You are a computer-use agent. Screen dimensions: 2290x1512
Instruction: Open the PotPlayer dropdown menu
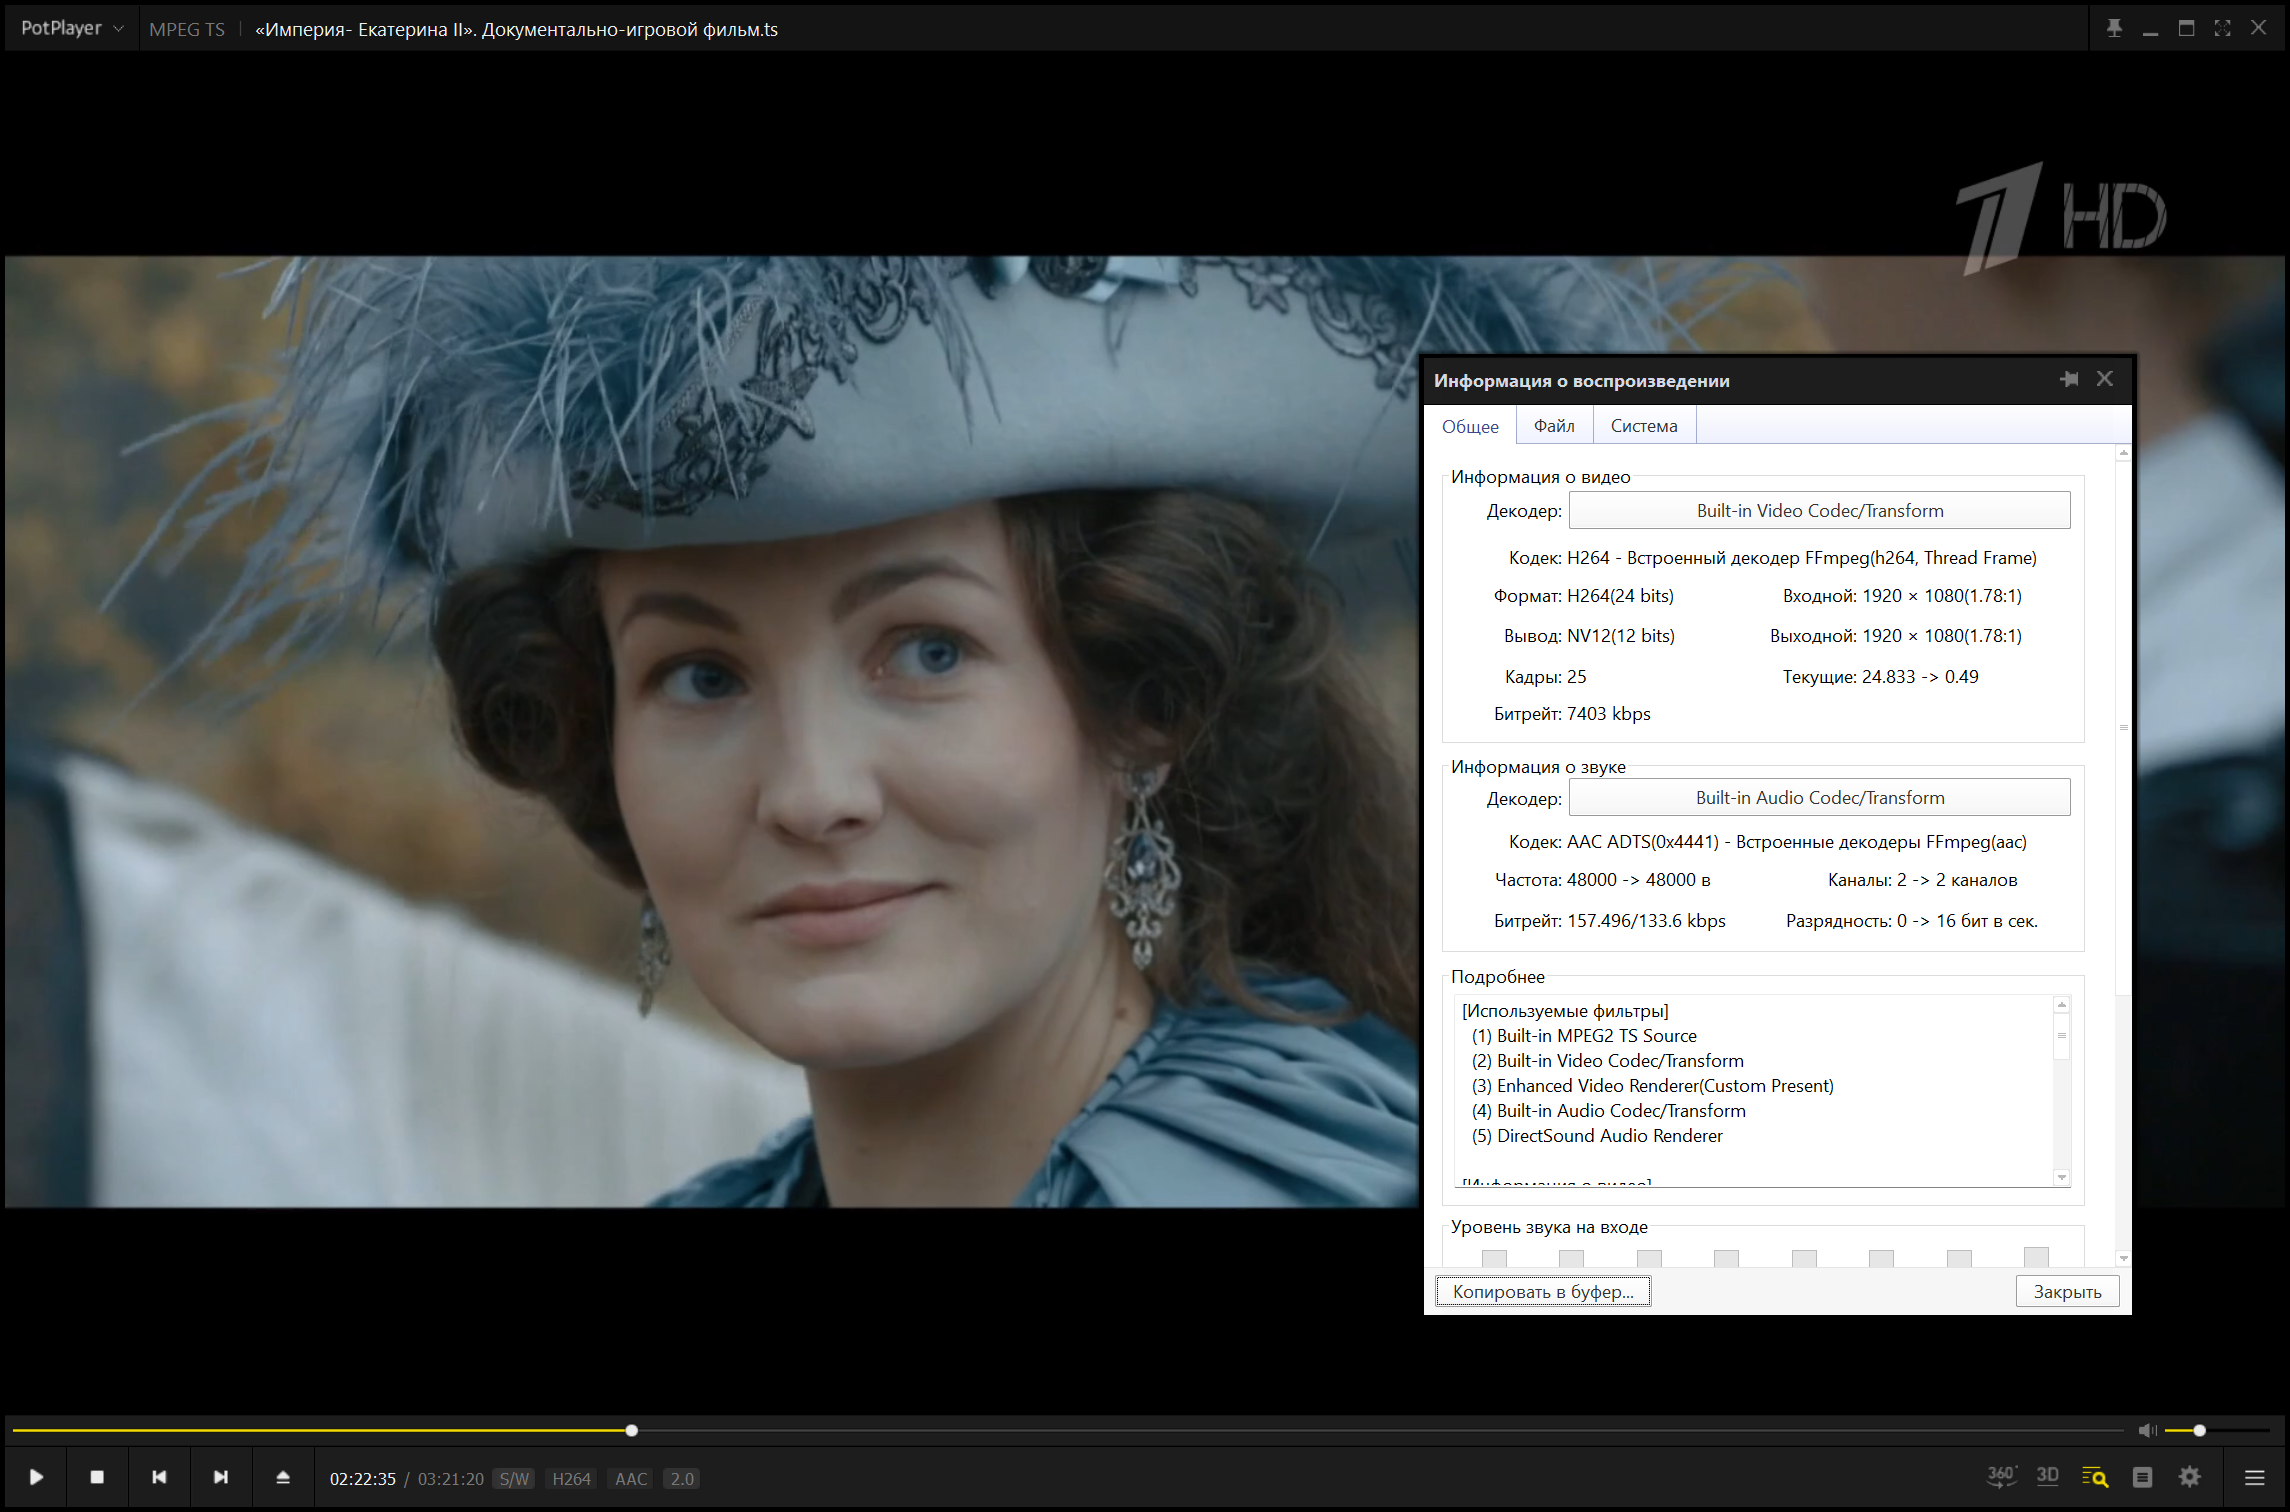(71, 28)
